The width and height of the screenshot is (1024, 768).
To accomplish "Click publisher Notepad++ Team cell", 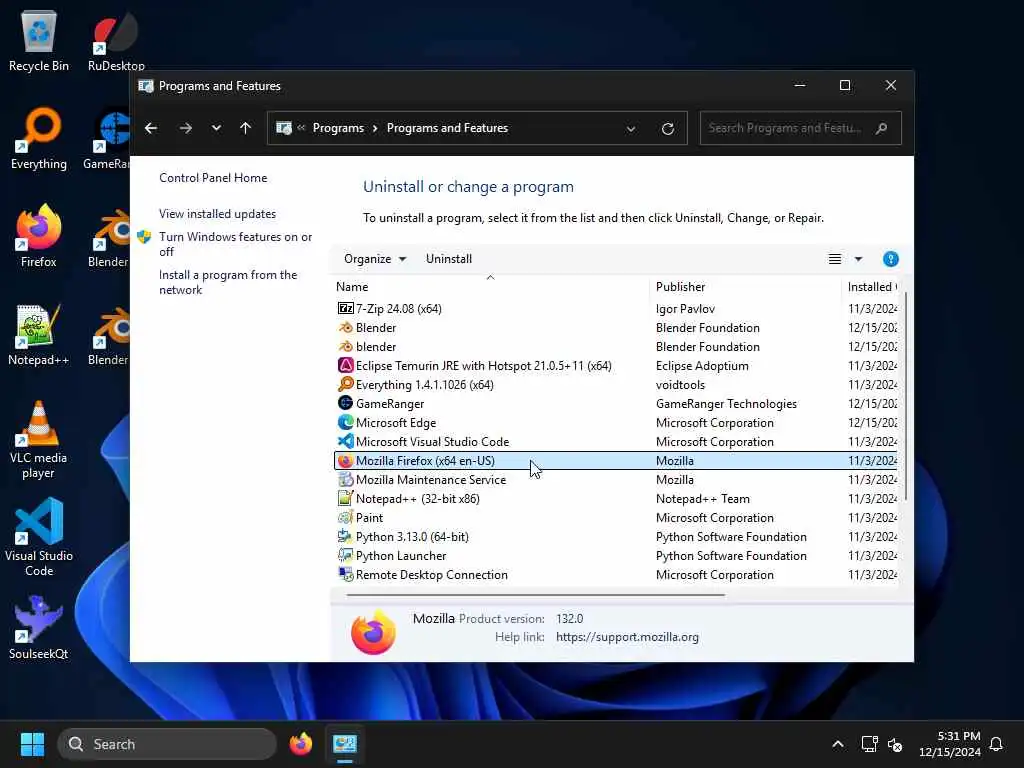I will pyautogui.click(x=703, y=499).
